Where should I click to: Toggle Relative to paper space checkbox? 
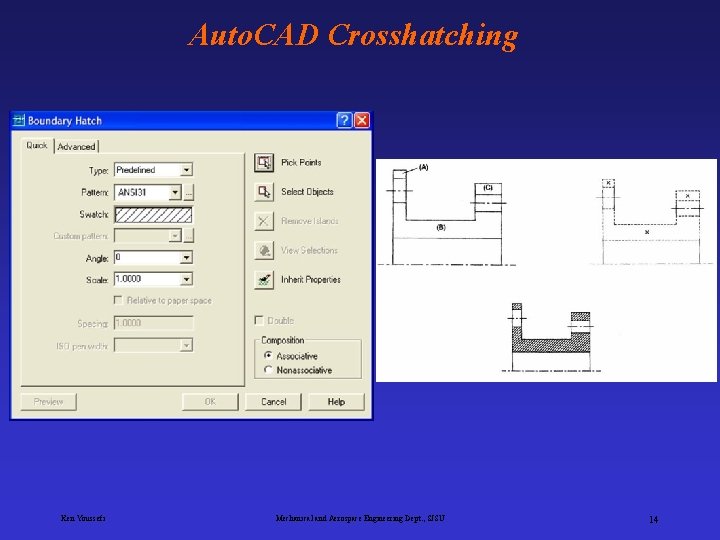118,300
